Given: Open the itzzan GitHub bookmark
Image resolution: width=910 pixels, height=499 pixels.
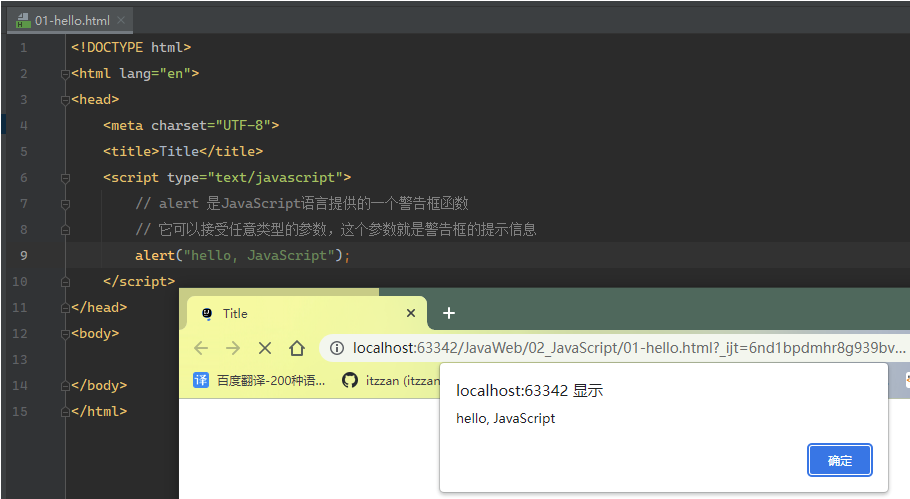Looking at the screenshot, I should 391,381.
